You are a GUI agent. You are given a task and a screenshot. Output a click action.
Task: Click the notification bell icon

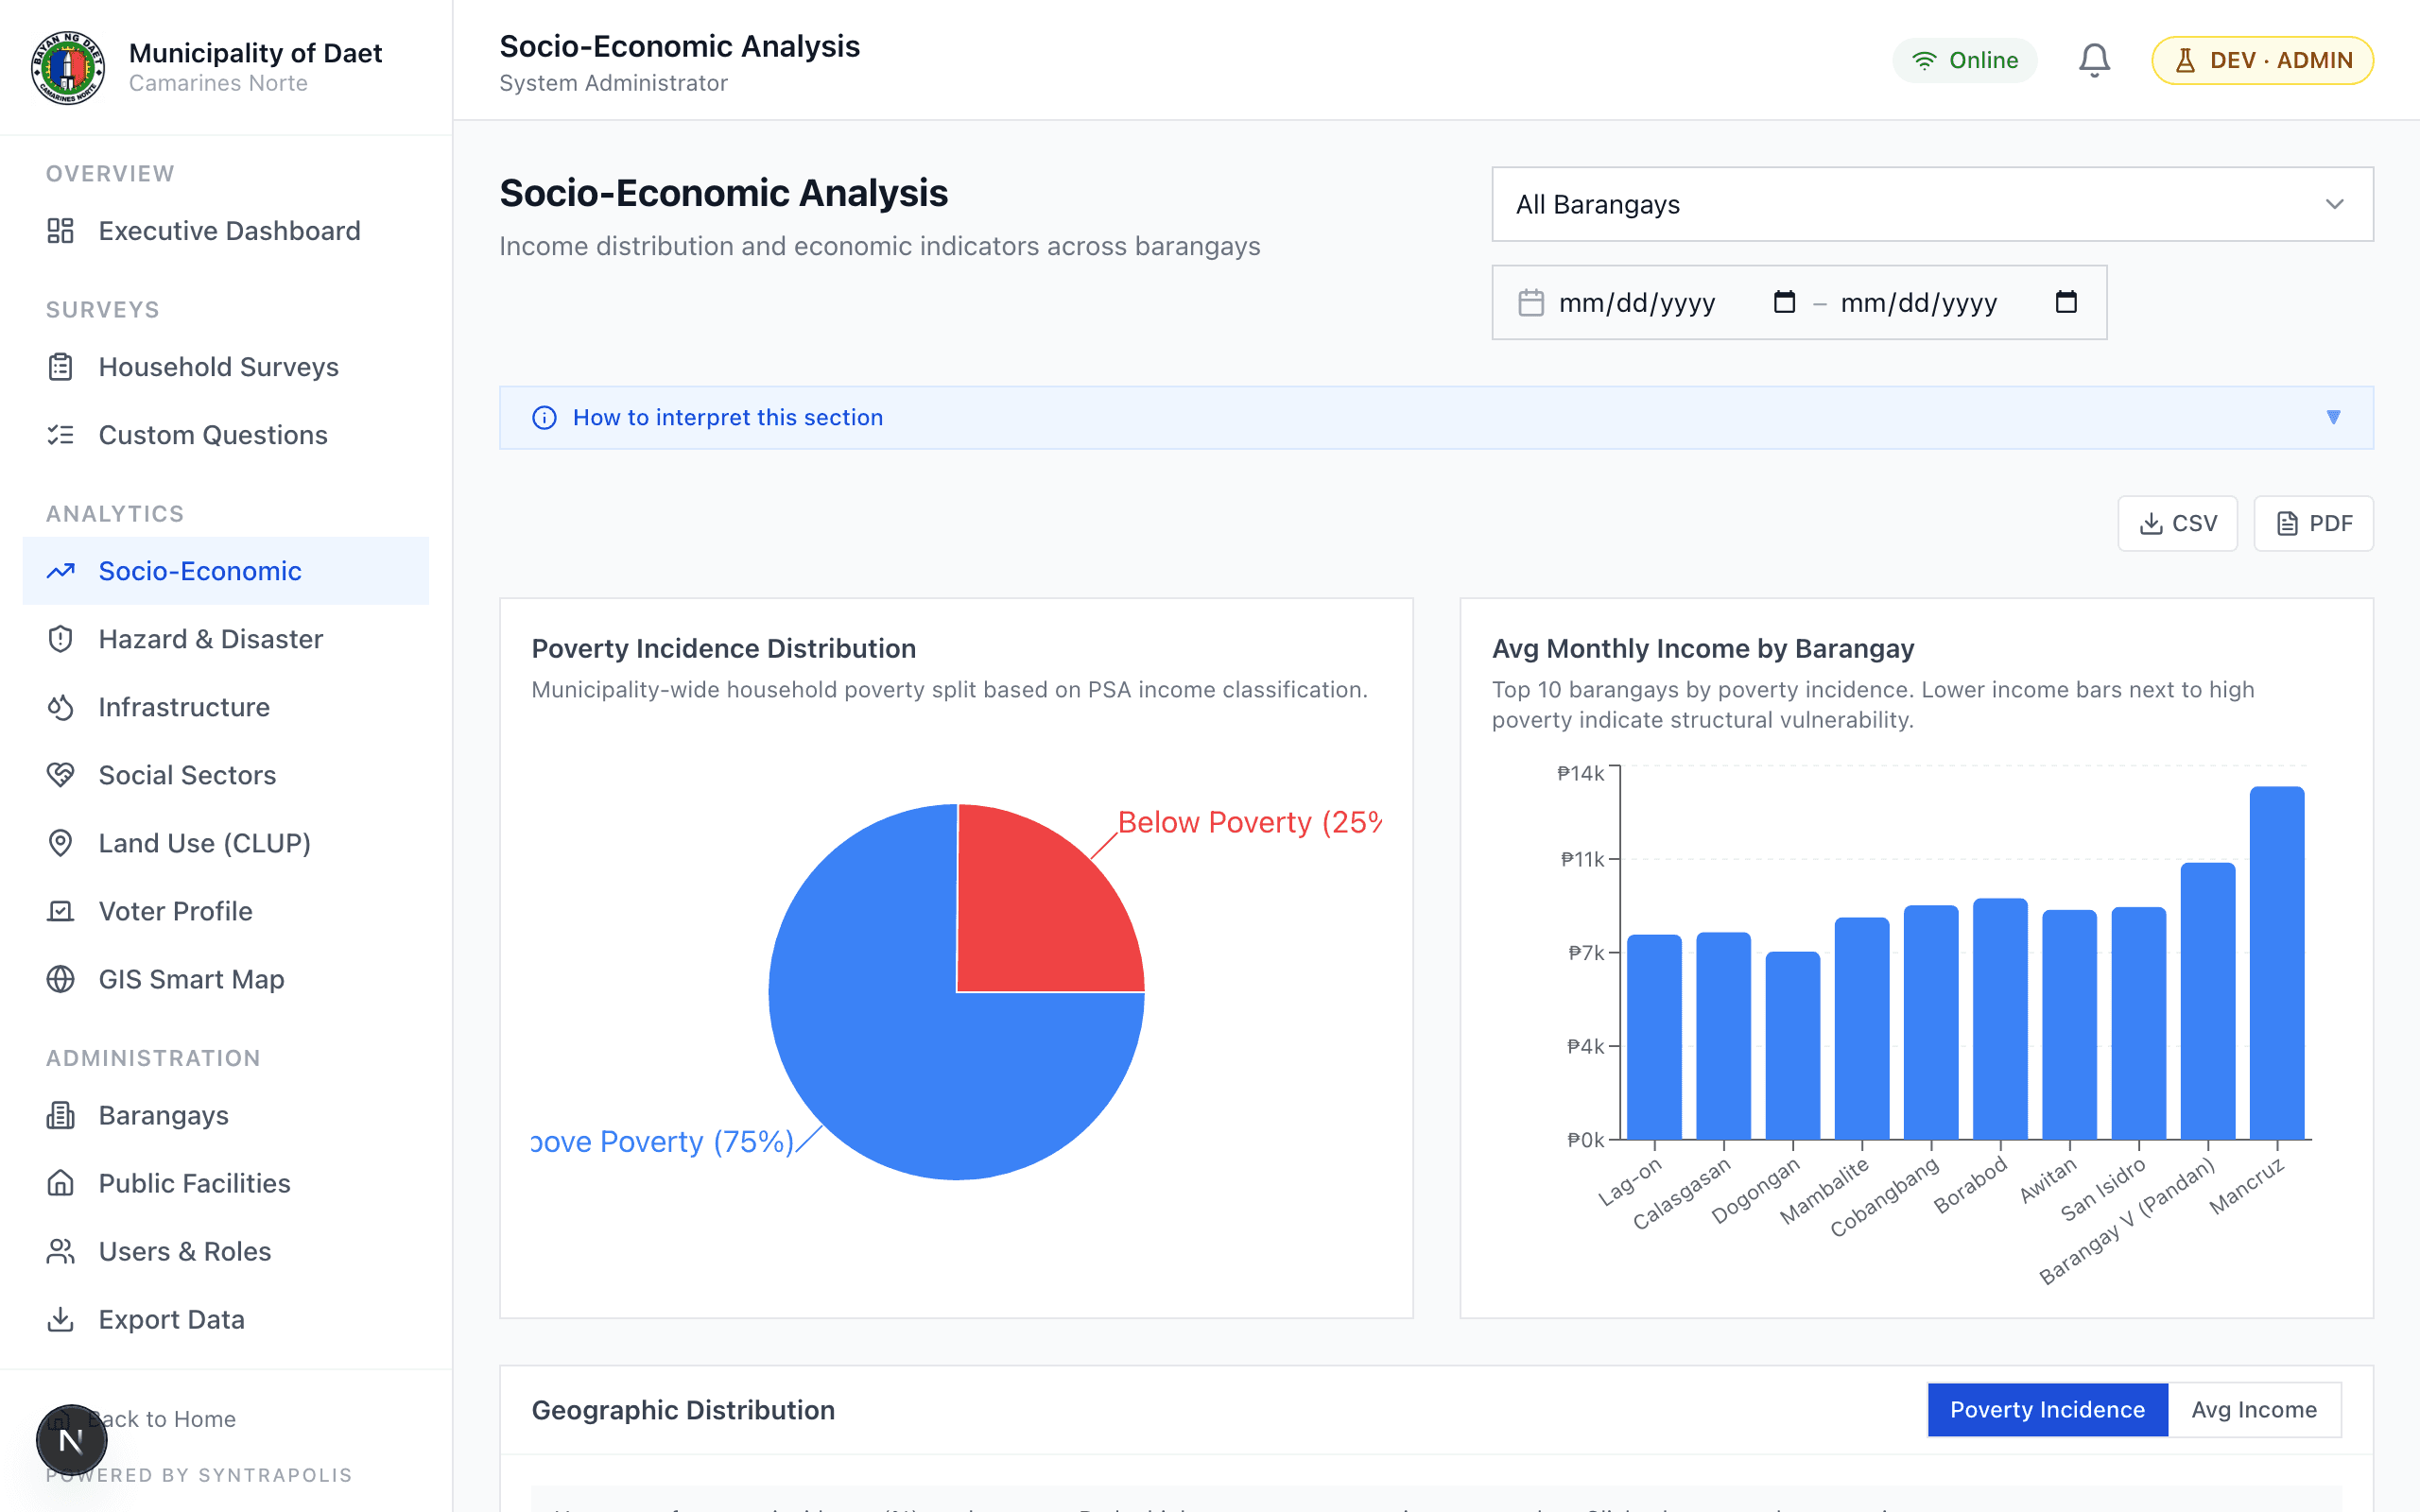2094,60
